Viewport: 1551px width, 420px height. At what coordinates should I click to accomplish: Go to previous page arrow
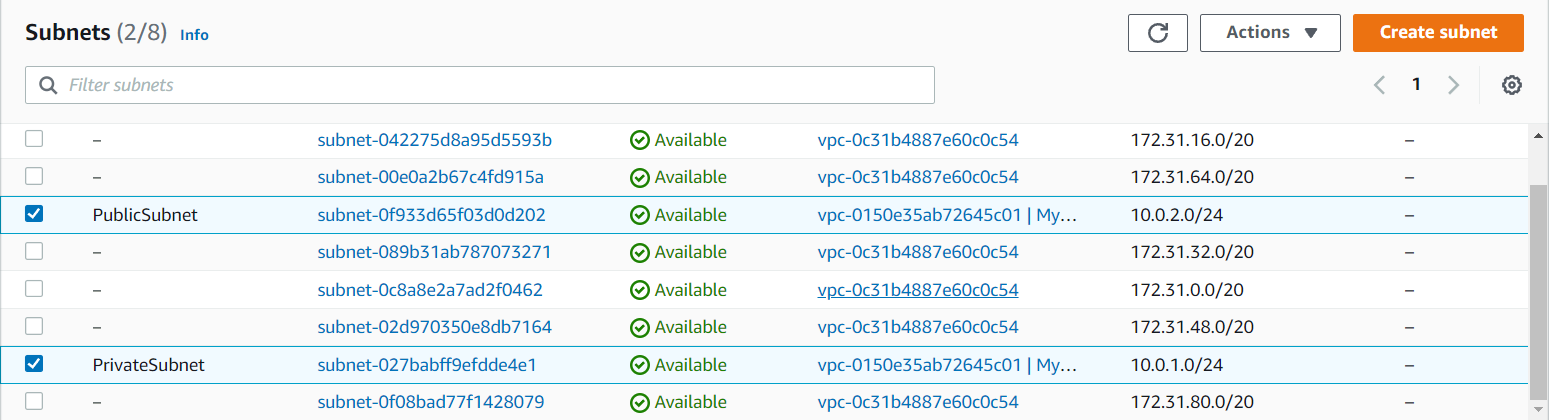(1379, 85)
